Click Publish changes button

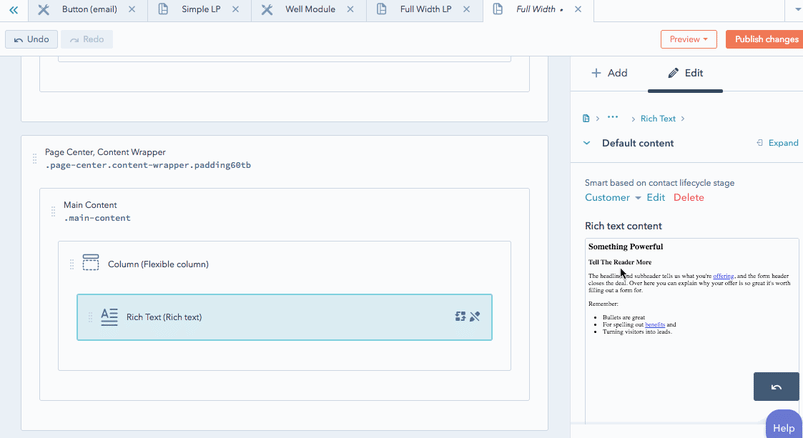pyautogui.click(x=766, y=39)
